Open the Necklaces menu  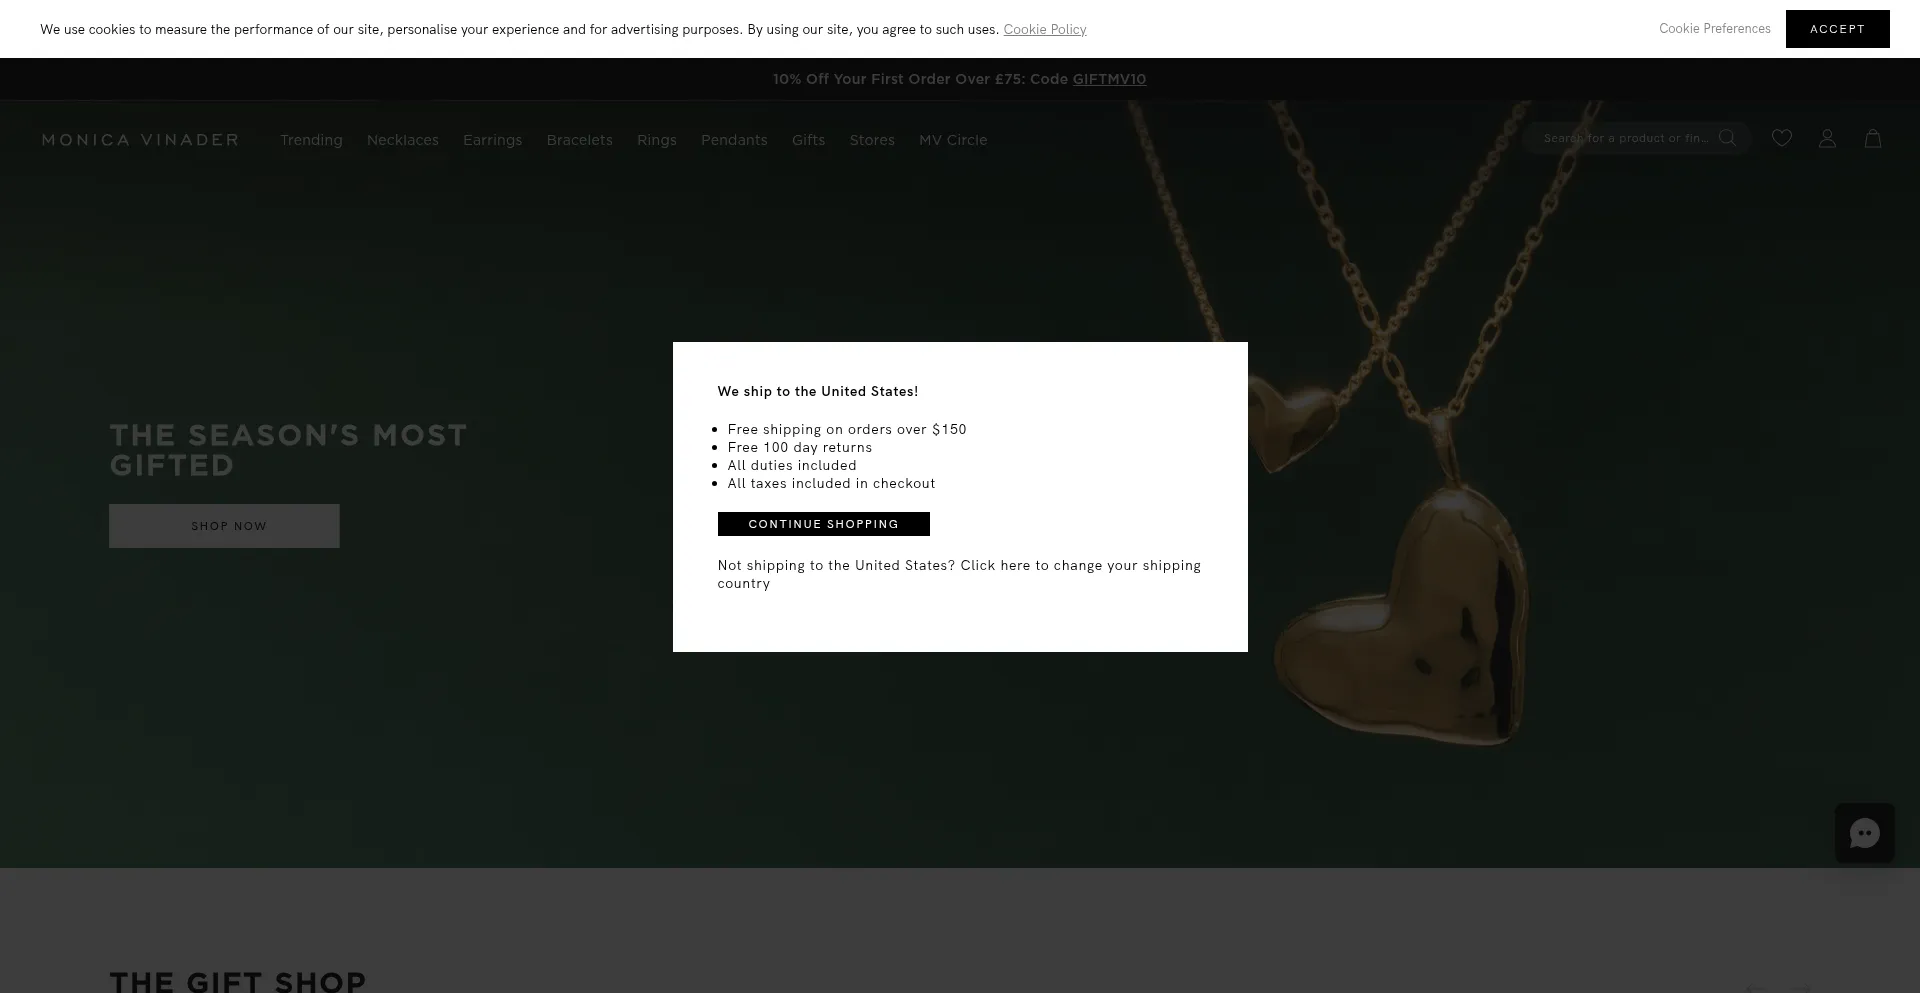[x=402, y=140]
